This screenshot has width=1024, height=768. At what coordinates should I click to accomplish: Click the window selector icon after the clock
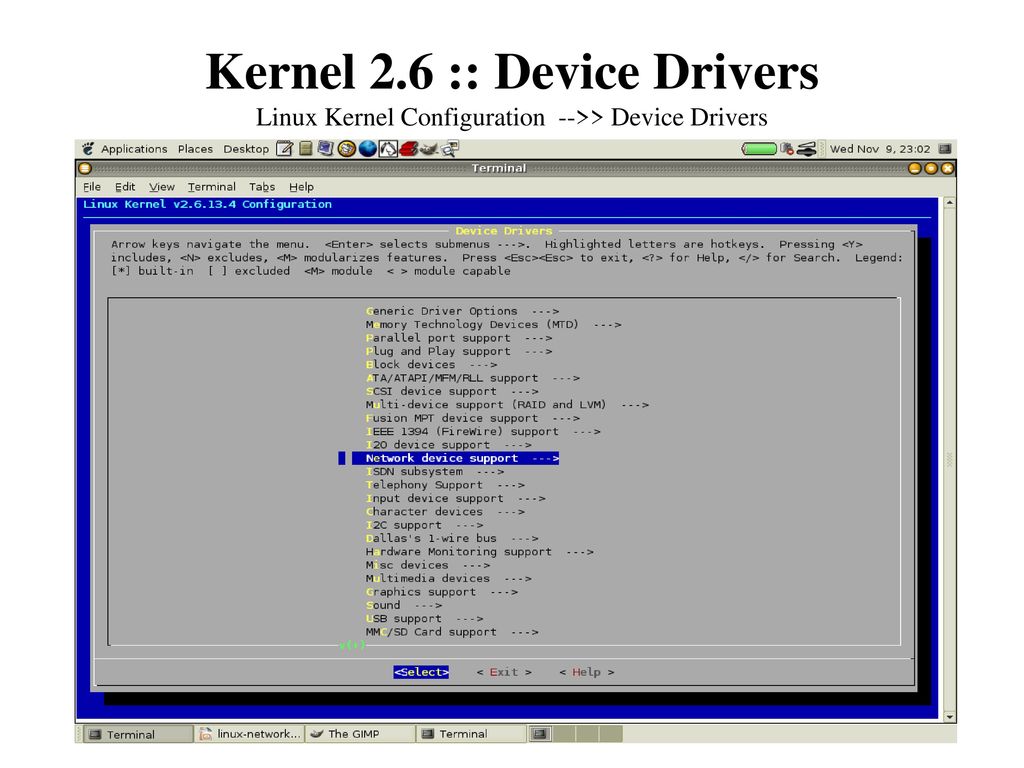pyautogui.click(x=944, y=149)
